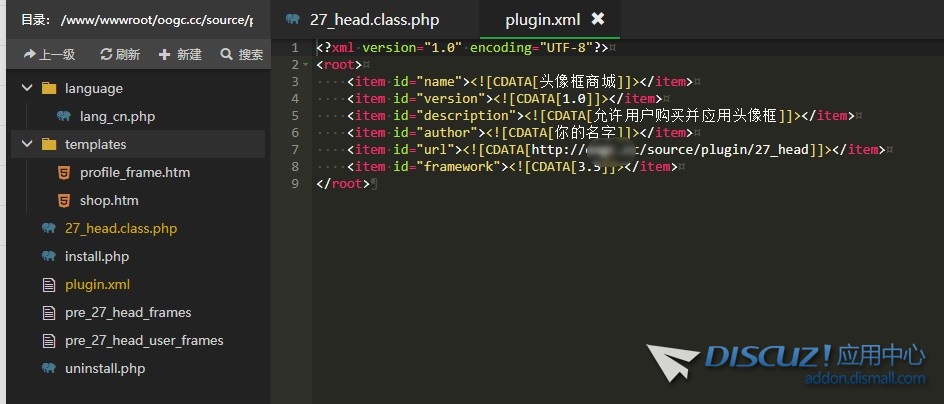Refresh the file list with 刷新

[x=120, y=55]
